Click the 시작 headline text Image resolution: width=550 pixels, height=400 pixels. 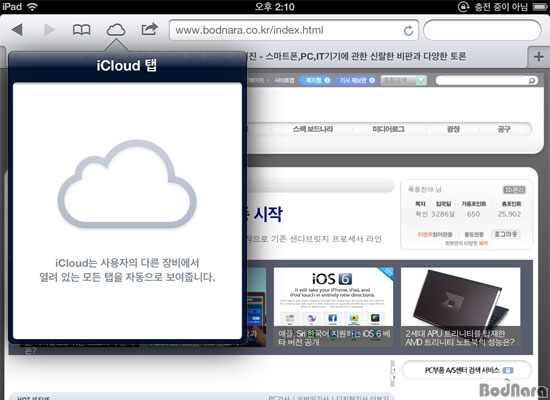(x=268, y=213)
